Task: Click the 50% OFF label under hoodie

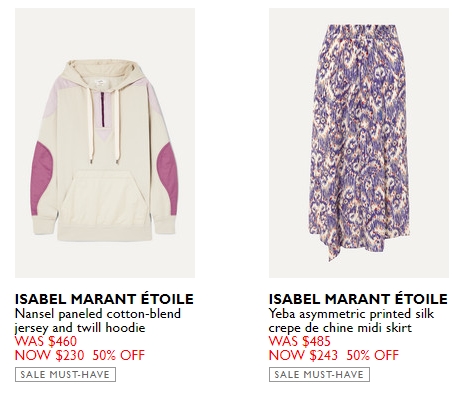Action: [x=119, y=355]
